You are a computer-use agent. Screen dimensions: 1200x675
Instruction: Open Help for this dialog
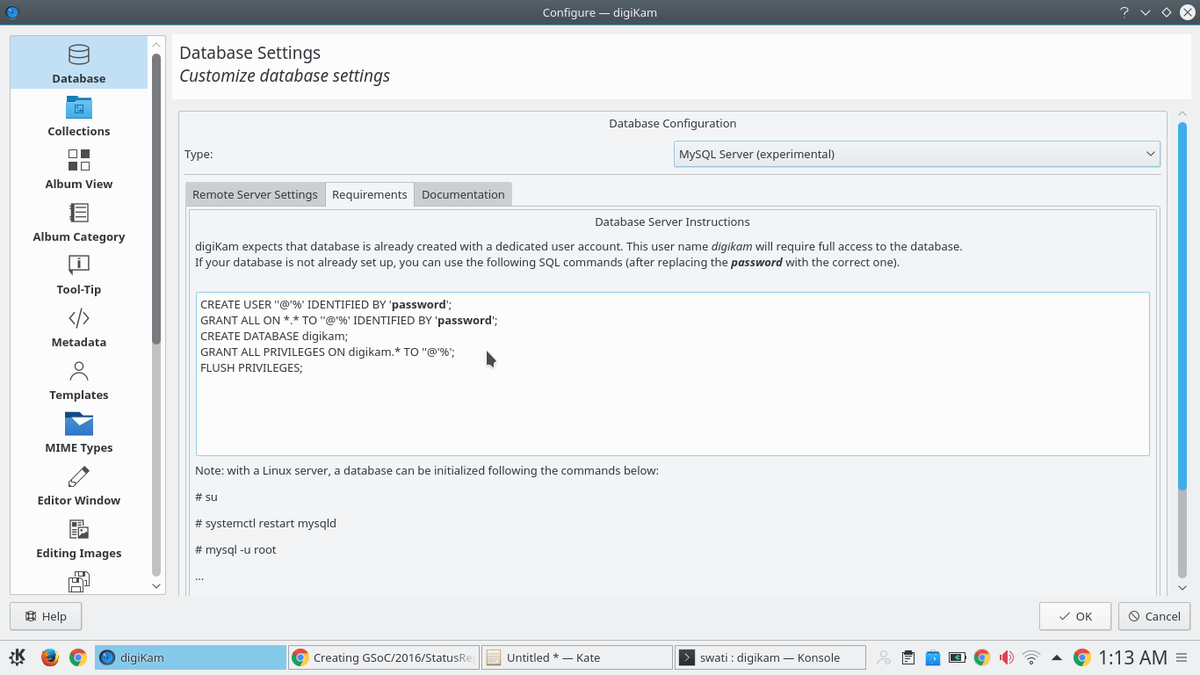click(46, 616)
